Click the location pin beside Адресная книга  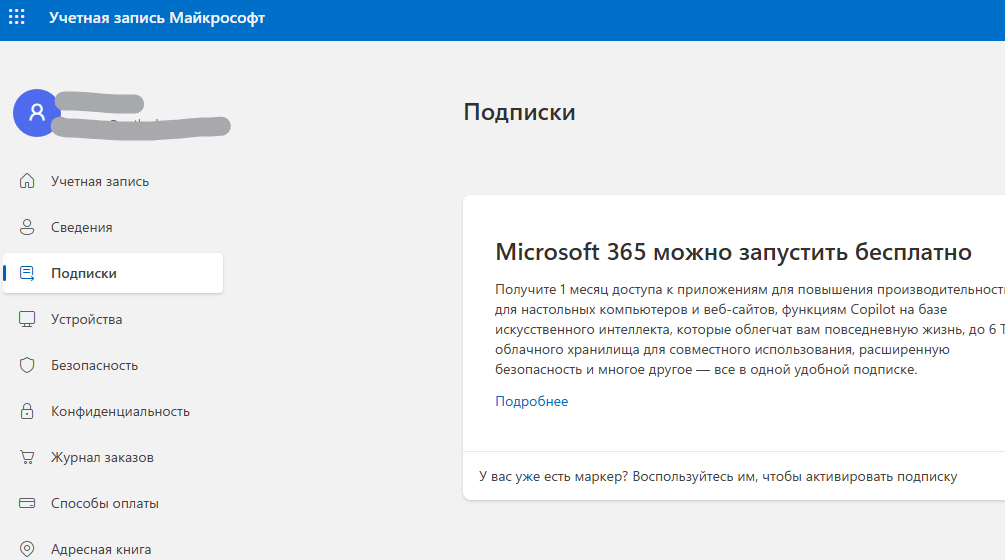27,549
